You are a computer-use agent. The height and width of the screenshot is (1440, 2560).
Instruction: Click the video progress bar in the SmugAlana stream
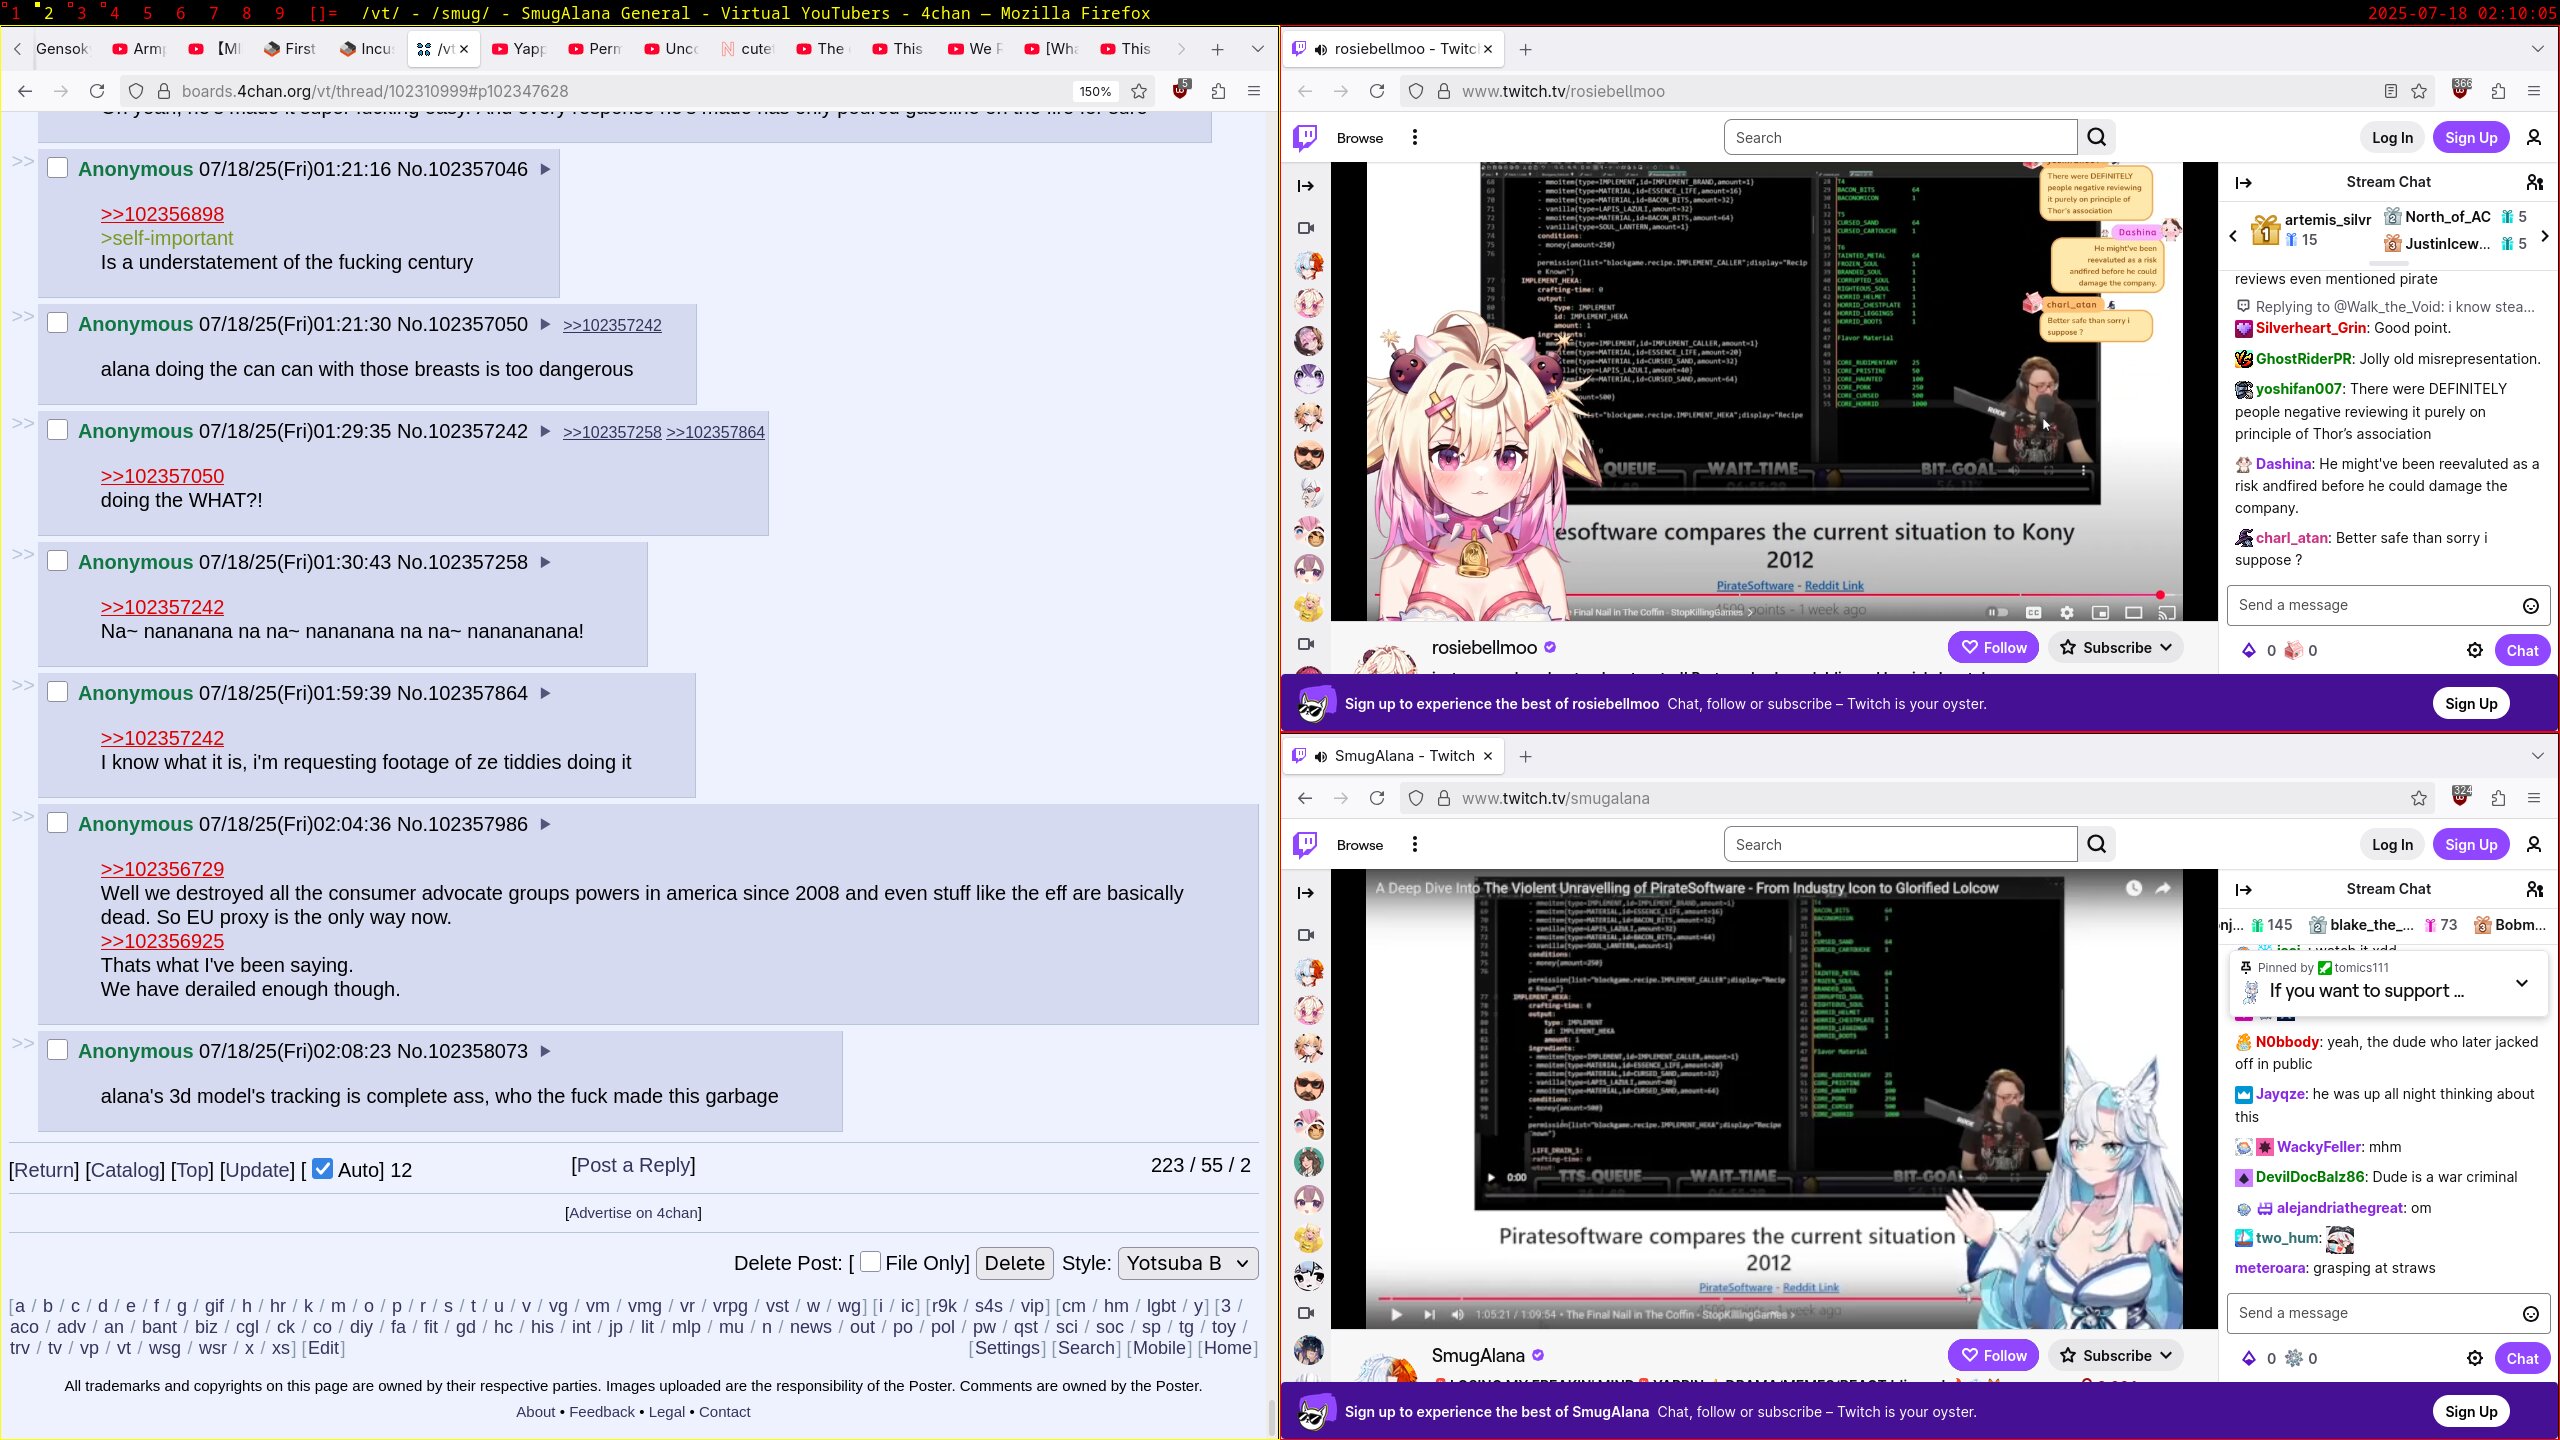(x=1670, y=1298)
